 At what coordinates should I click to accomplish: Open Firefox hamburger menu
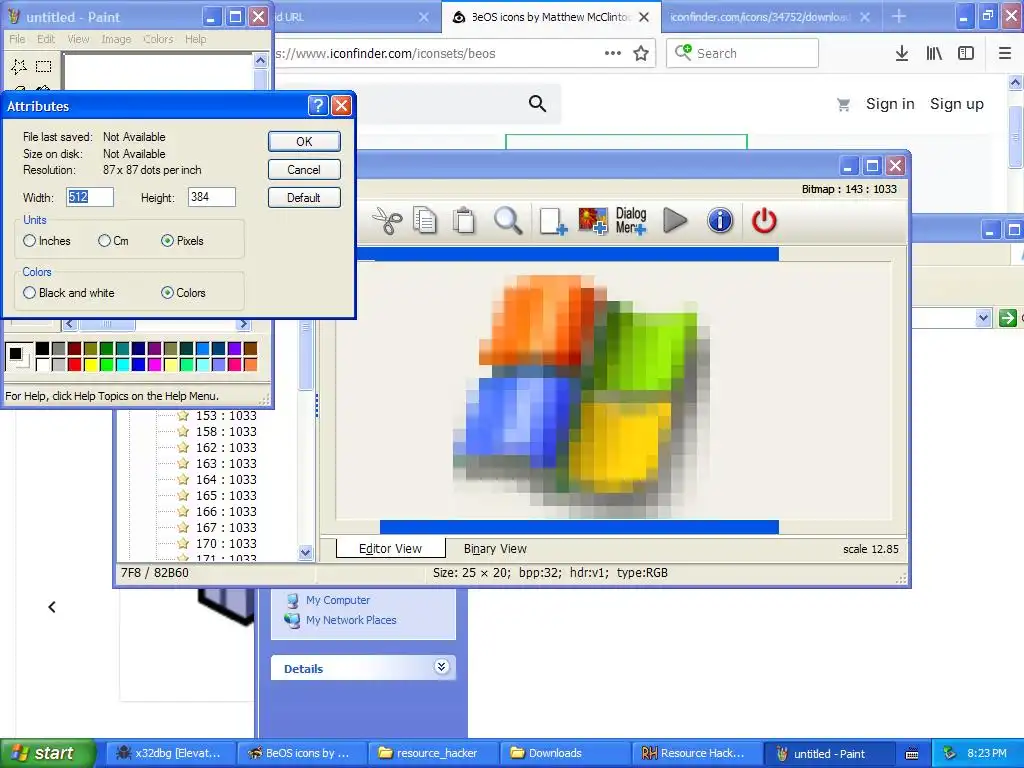coord(1005,54)
